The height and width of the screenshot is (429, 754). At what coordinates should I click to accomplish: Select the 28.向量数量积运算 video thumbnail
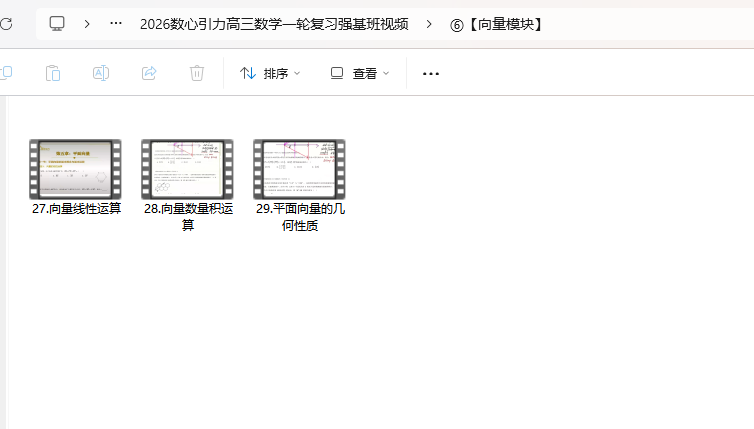coord(187,169)
